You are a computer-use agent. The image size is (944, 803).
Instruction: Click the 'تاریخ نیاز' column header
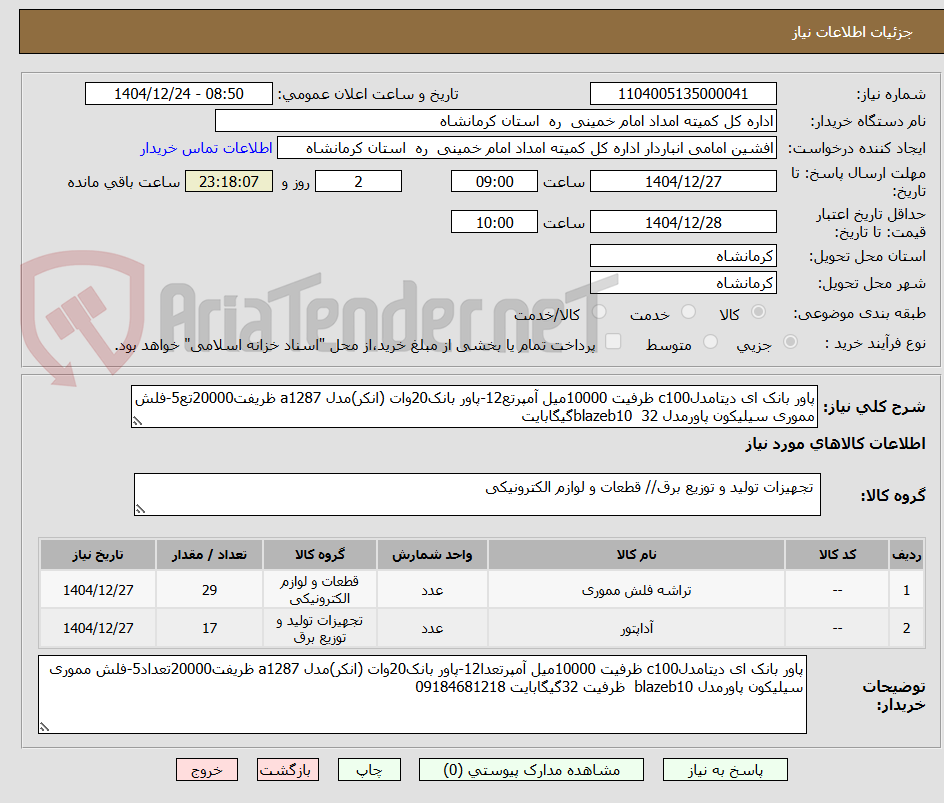[x=98, y=554]
